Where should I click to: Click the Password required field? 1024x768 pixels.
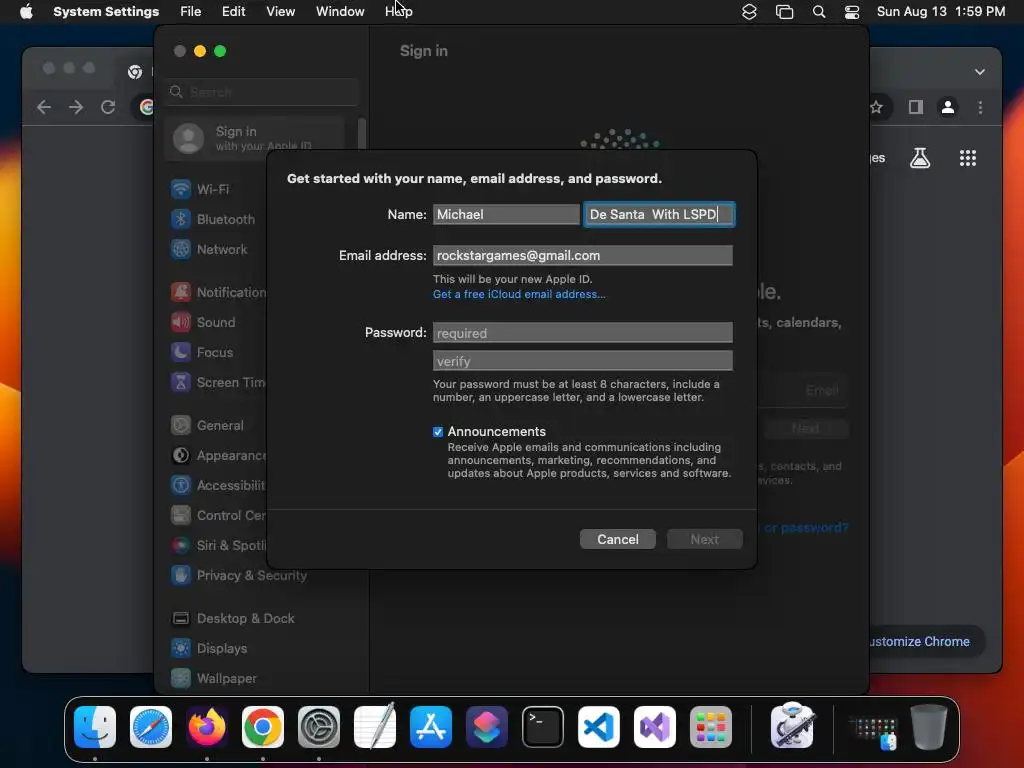(x=583, y=333)
